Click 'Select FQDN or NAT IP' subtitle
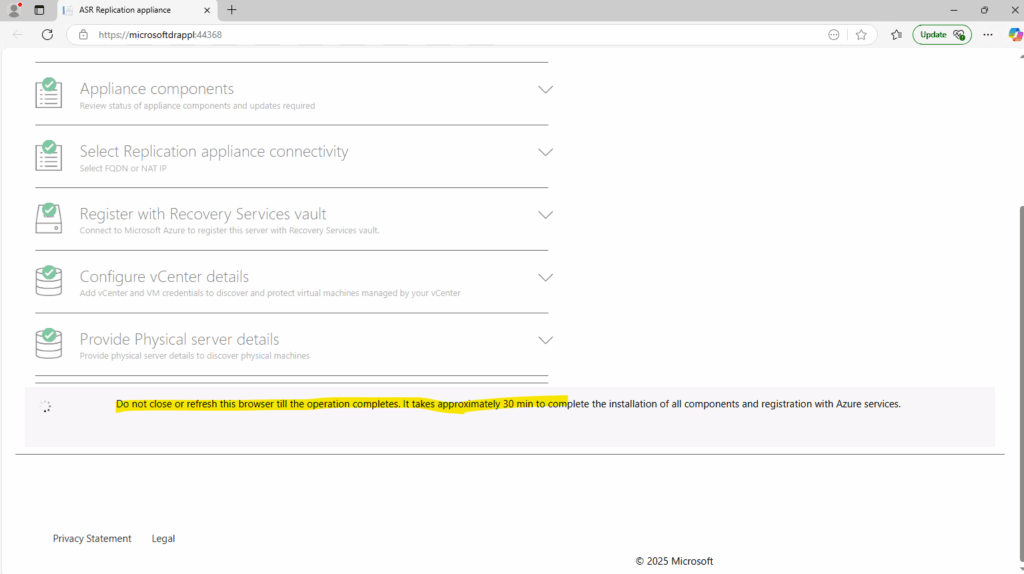Viewport: 1024px width, 574px height. point(123,168)
